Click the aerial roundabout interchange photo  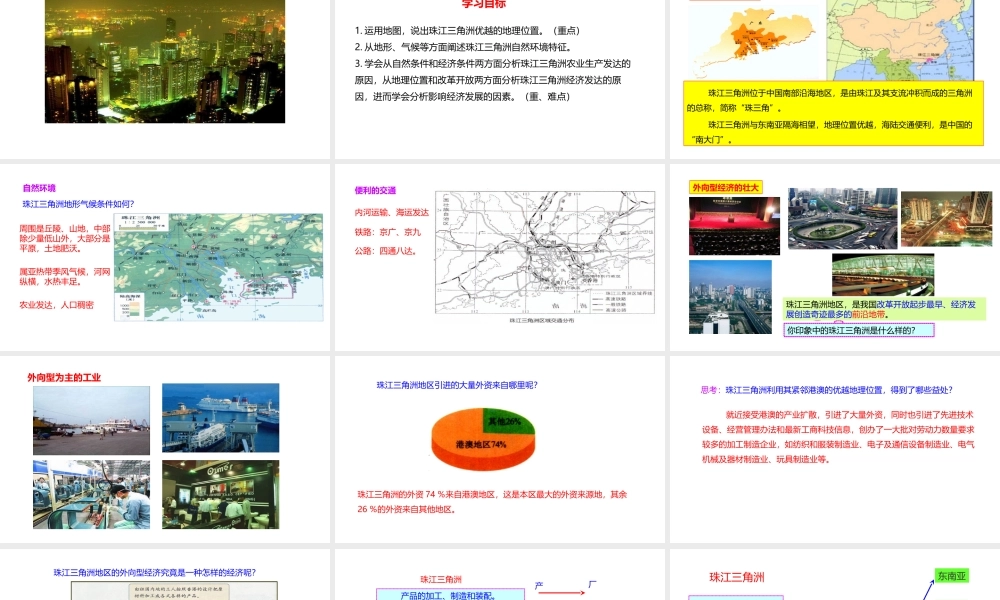[x=842, y=218]
